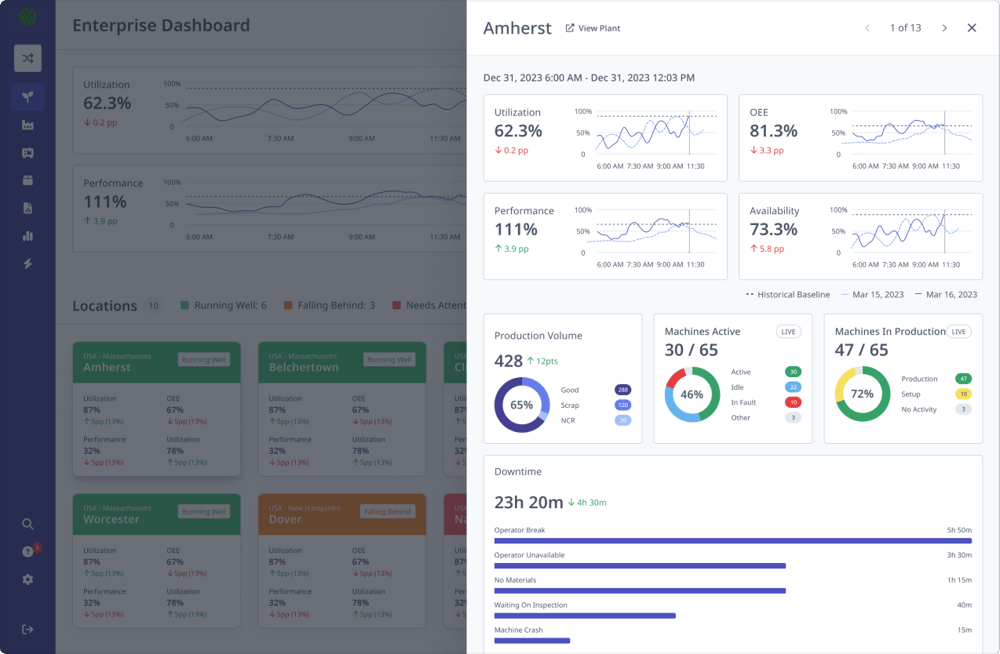Screen dimensions: 1000x654
Task: Open the Amherst location card
Action: 156,409
